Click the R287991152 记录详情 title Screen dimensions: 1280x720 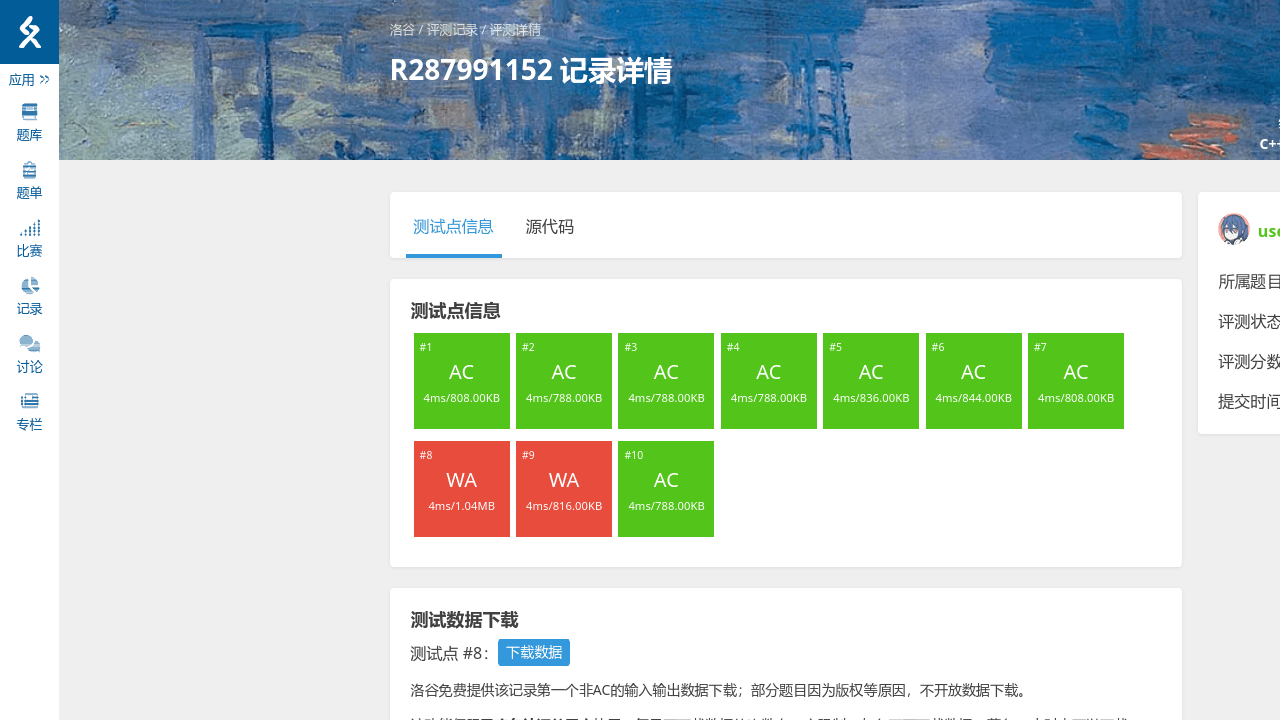531,71
